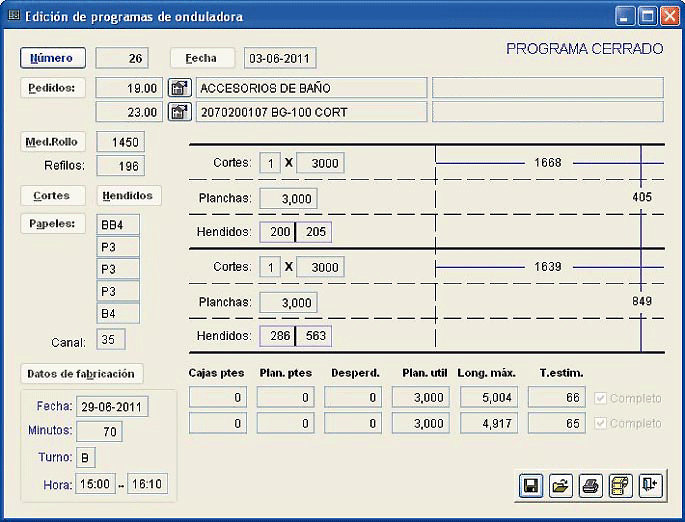Click the paper field B4

point(118,313)
